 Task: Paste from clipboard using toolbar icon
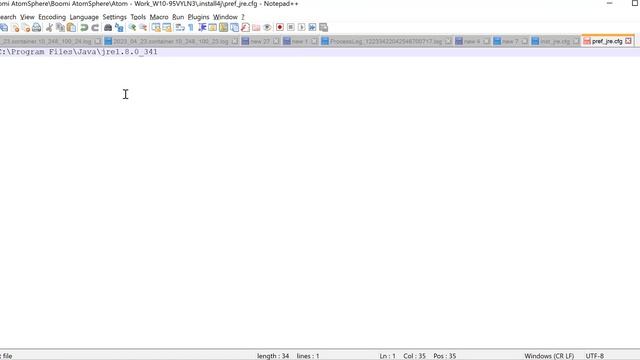(x=71, y=27)
